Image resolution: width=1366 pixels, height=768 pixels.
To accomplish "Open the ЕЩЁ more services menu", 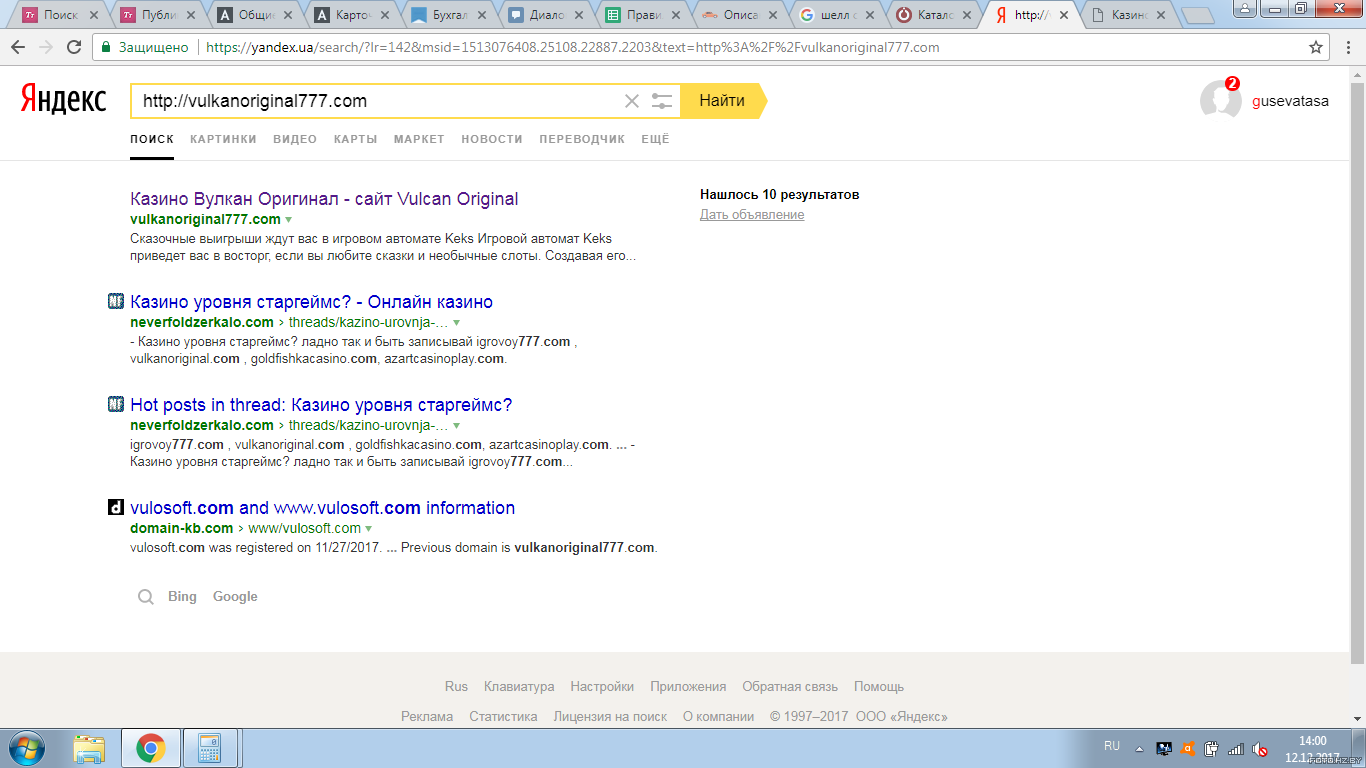I will pos(655,139).
